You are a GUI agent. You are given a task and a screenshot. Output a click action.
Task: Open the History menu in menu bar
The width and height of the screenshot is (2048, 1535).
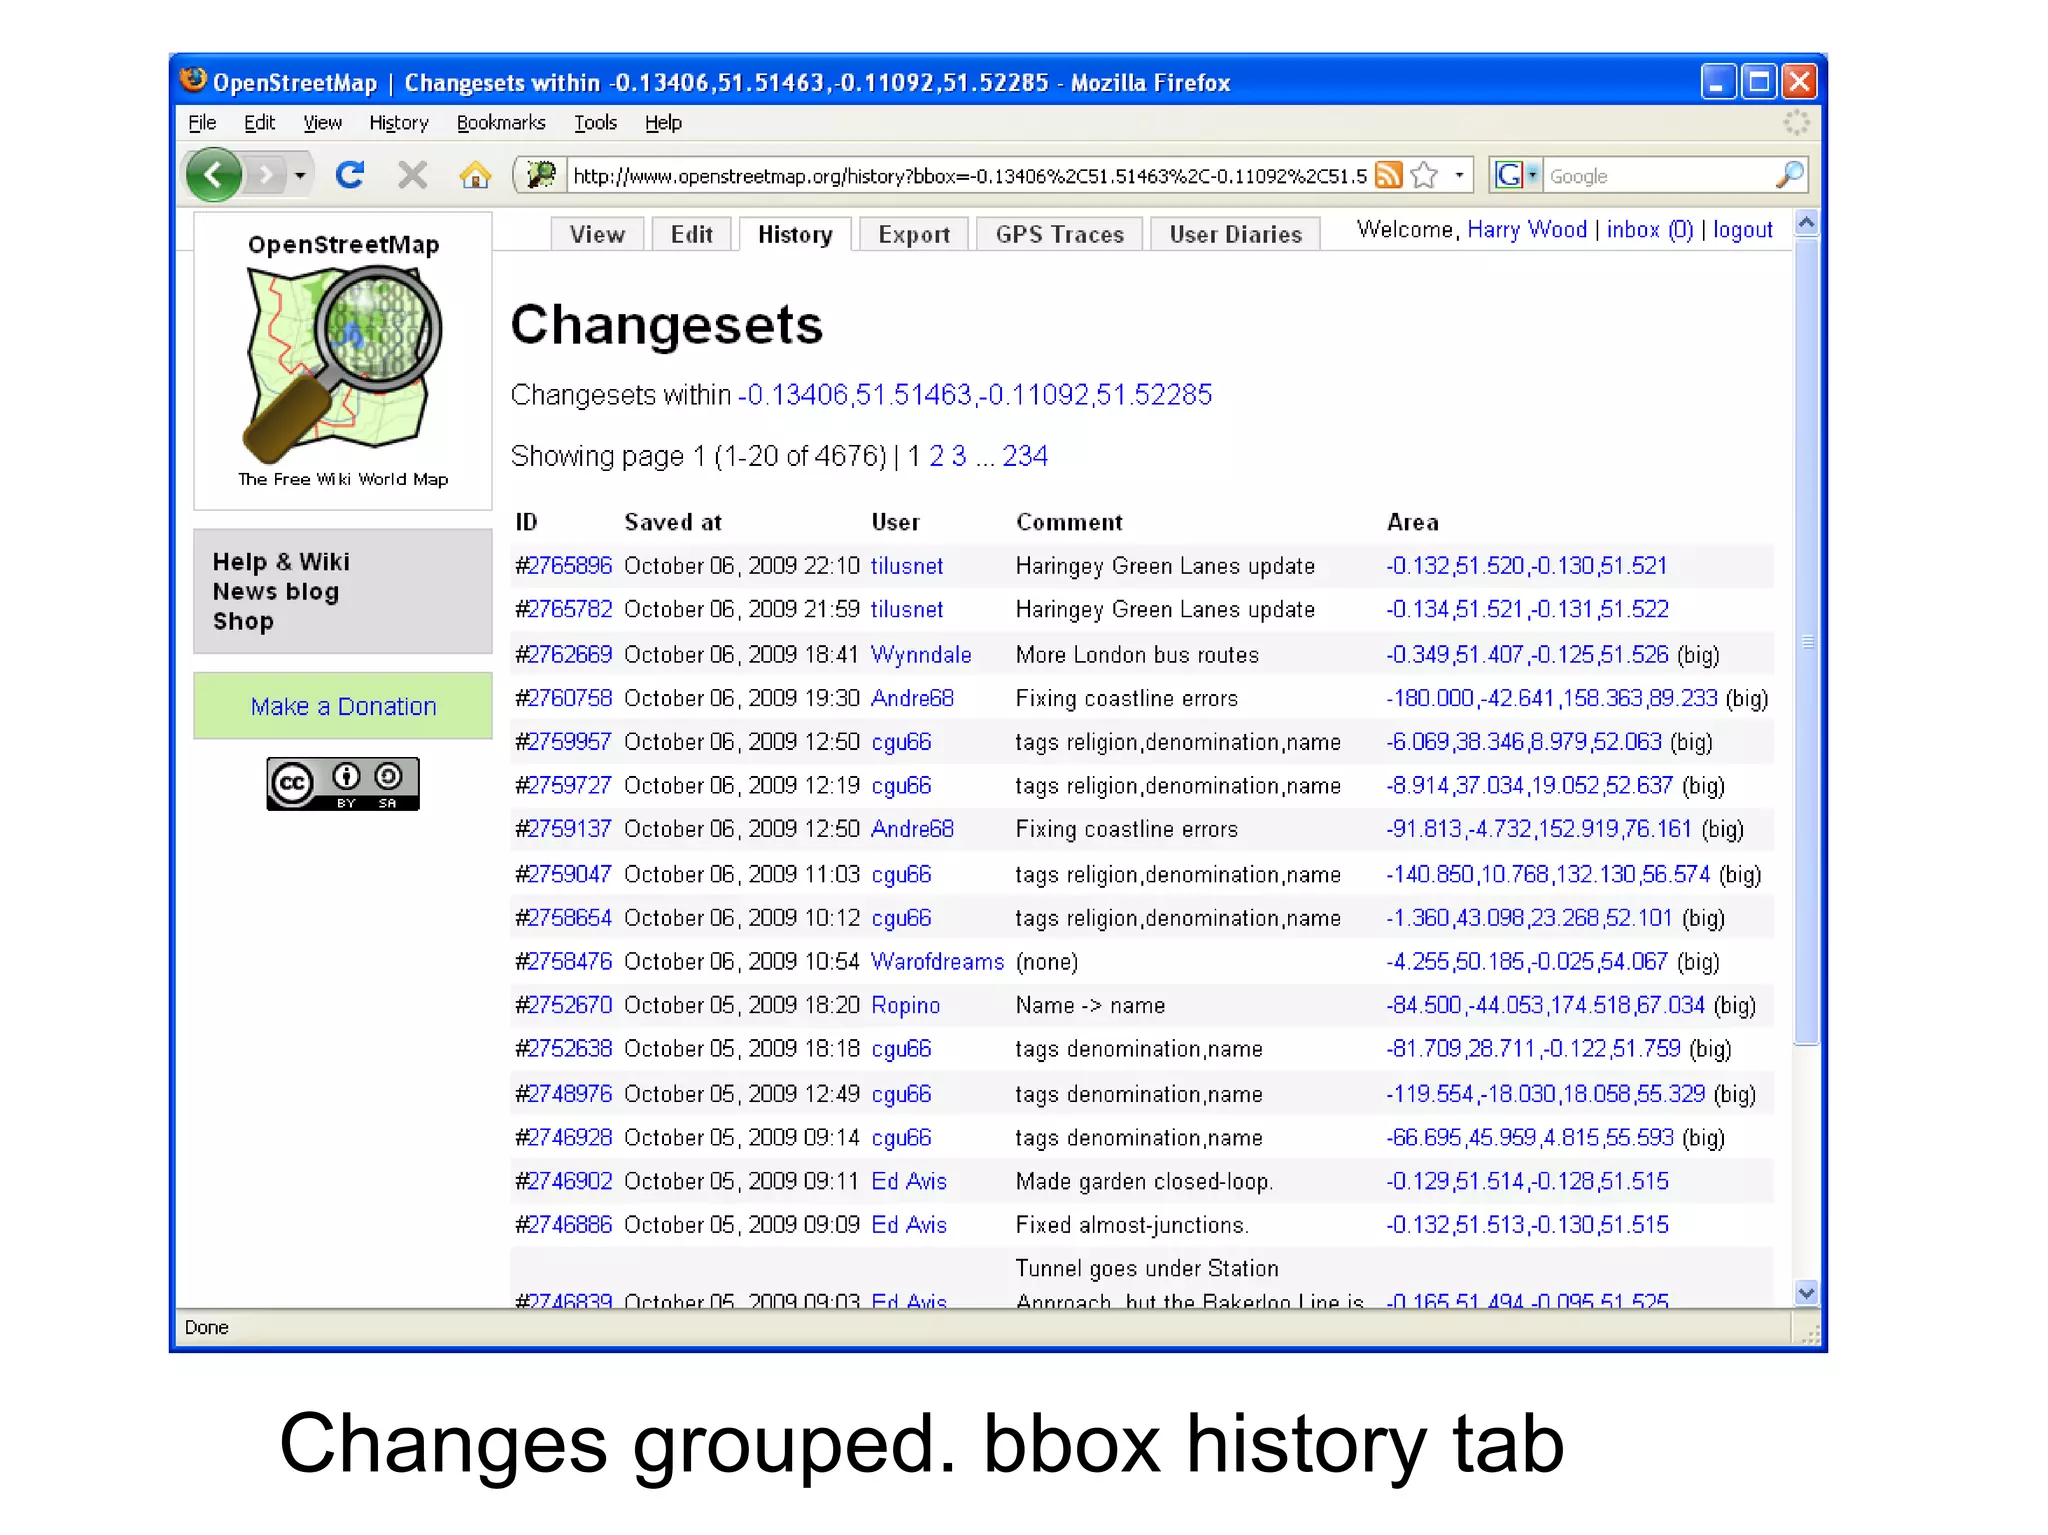pyautogui.click(x=398, y=122)
